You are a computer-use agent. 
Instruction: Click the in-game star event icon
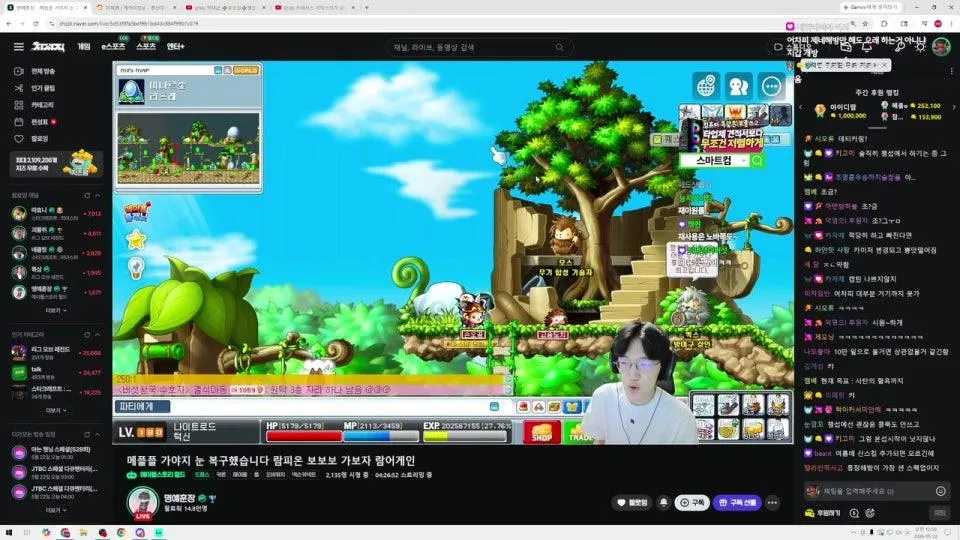pos(136,239)
